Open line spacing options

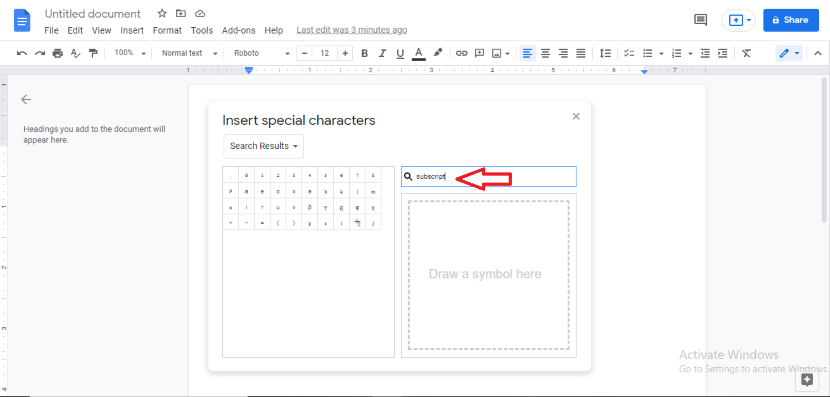point(605,53)
